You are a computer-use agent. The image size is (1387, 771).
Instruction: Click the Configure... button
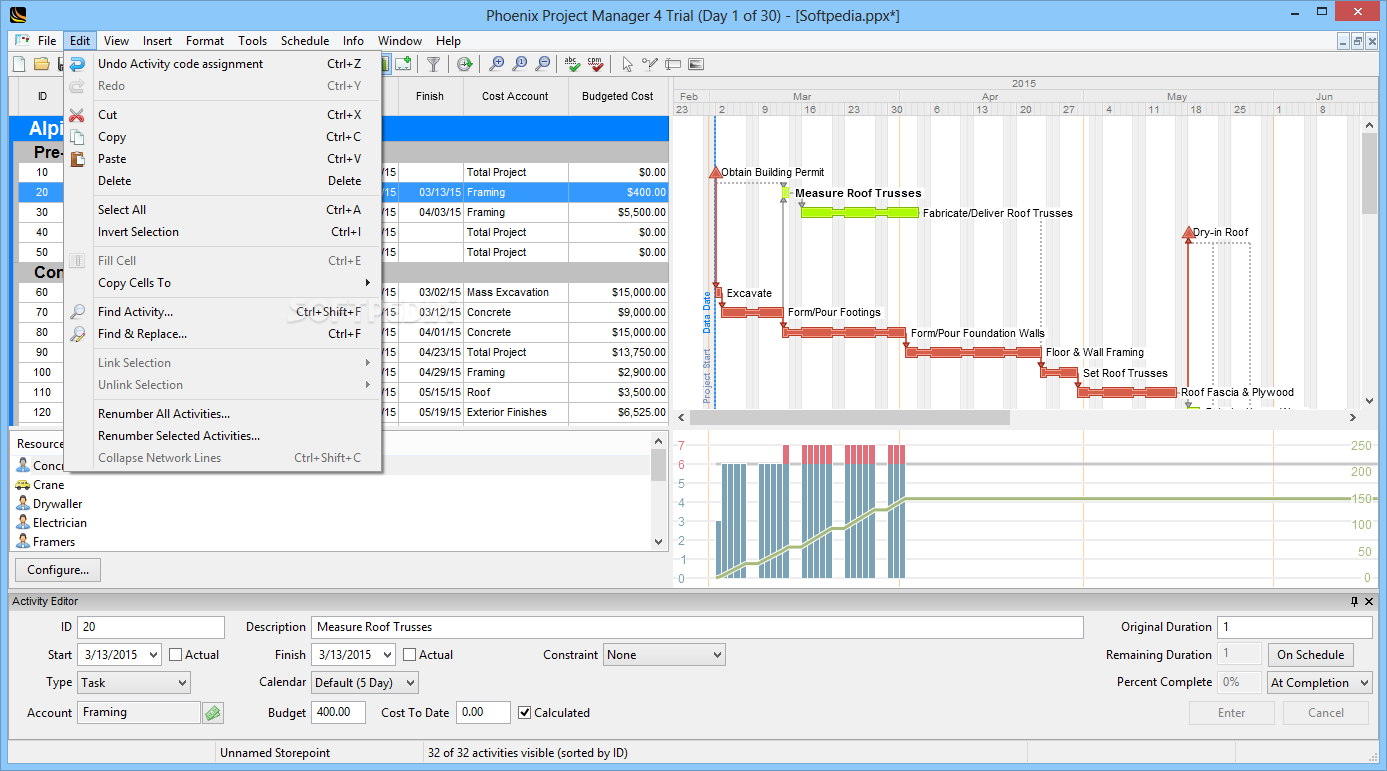[x=58, y=570]
